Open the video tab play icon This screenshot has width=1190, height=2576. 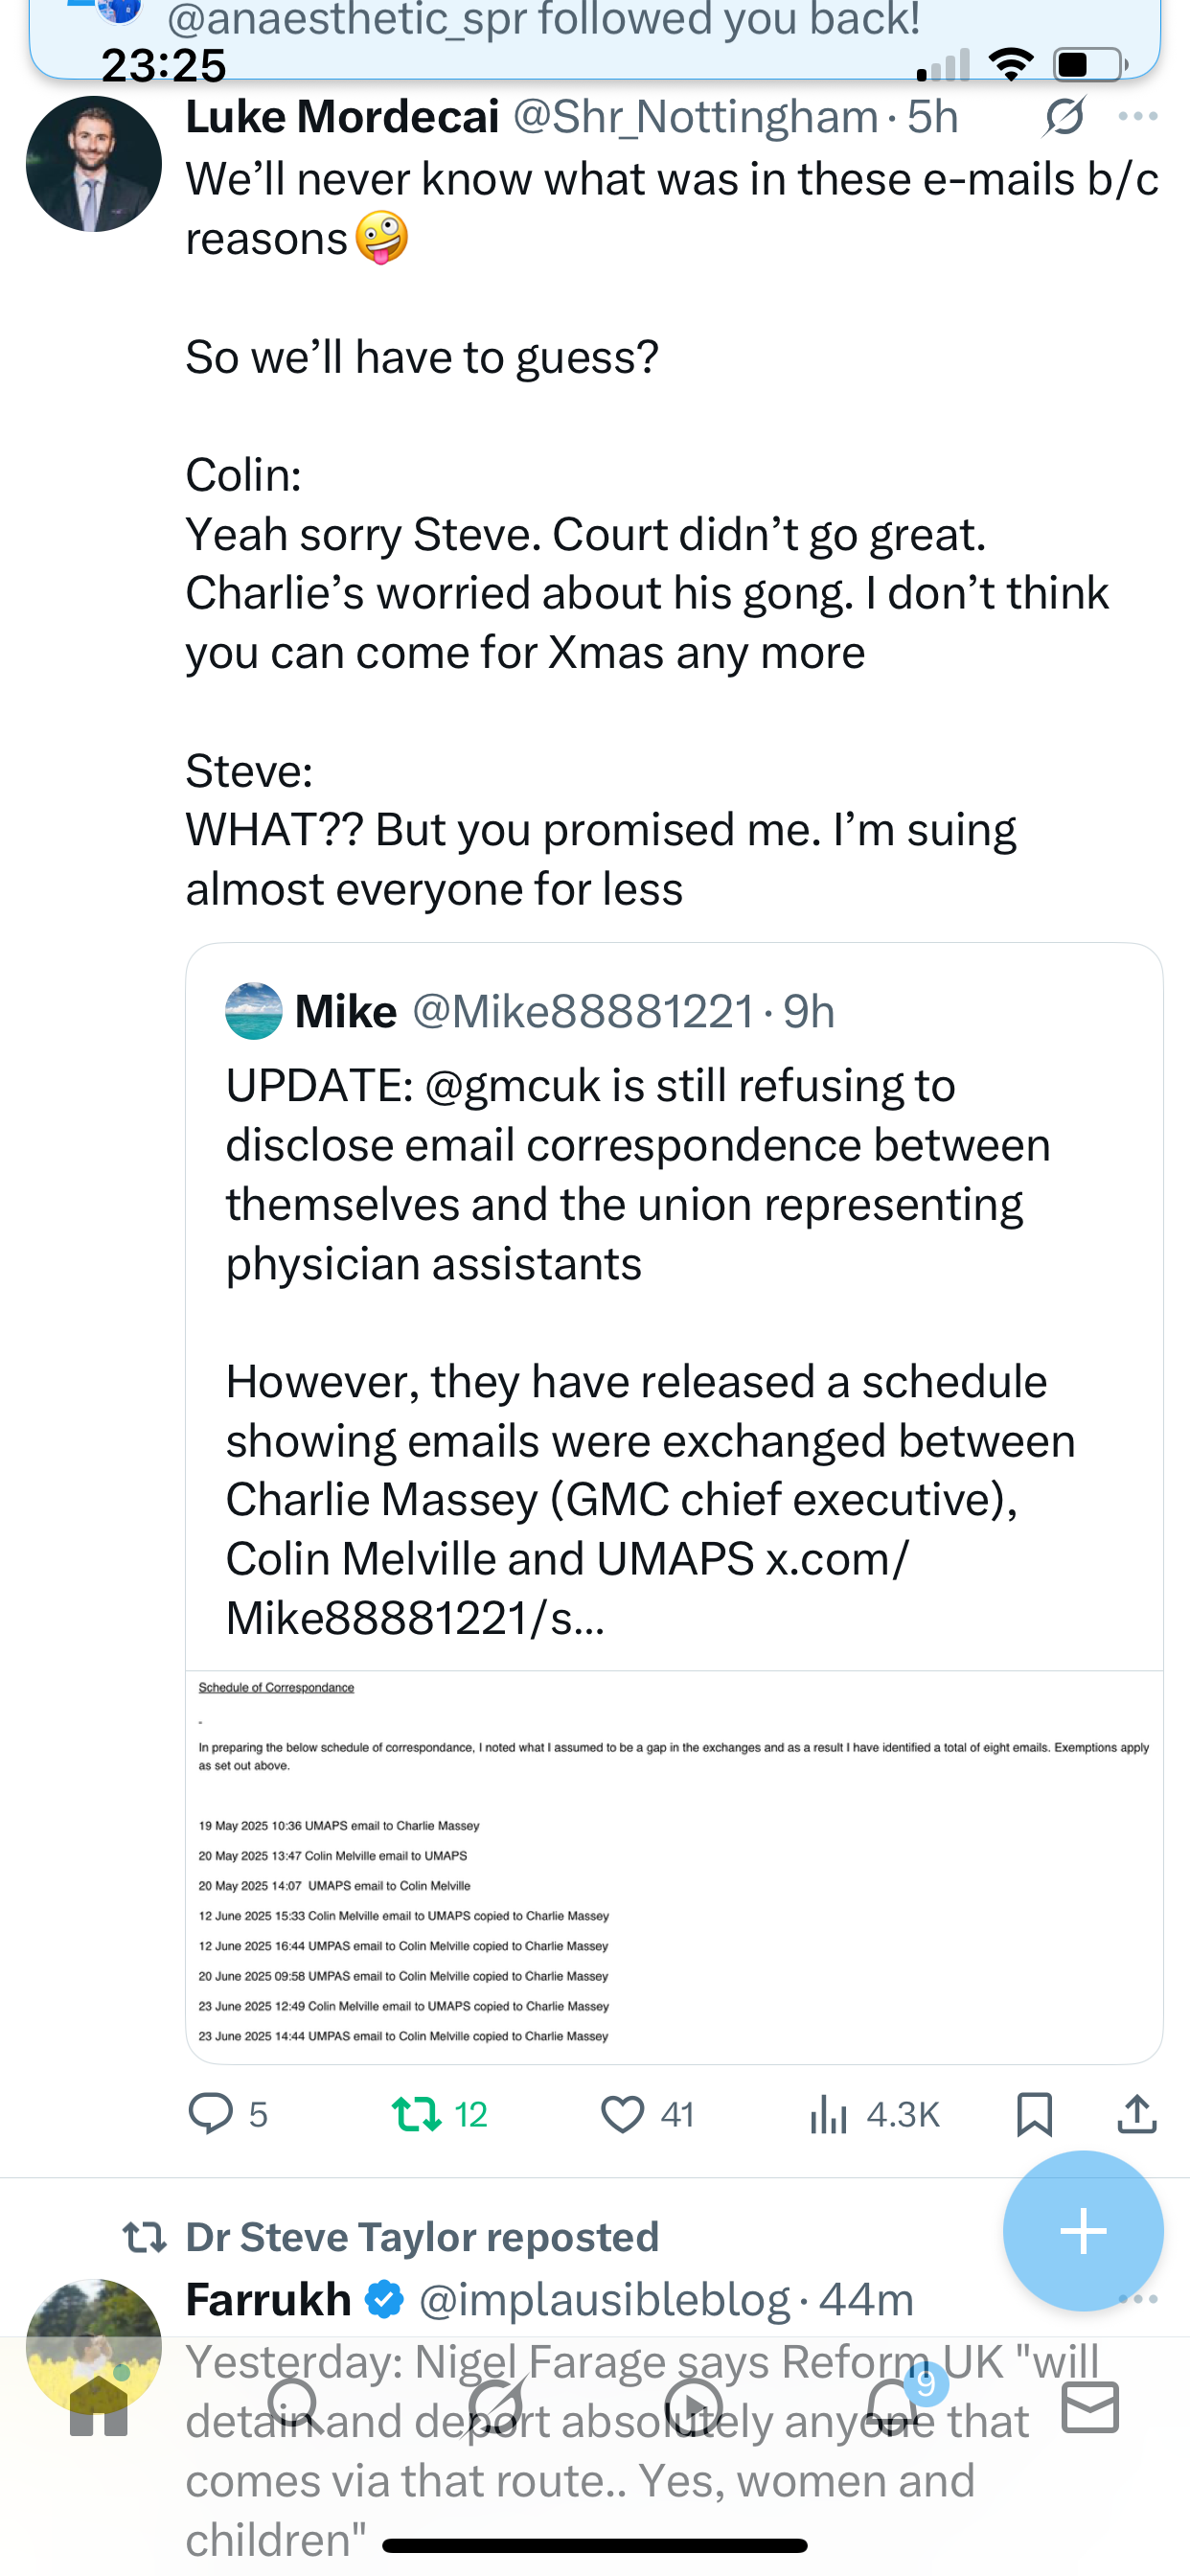point(693,2406)
